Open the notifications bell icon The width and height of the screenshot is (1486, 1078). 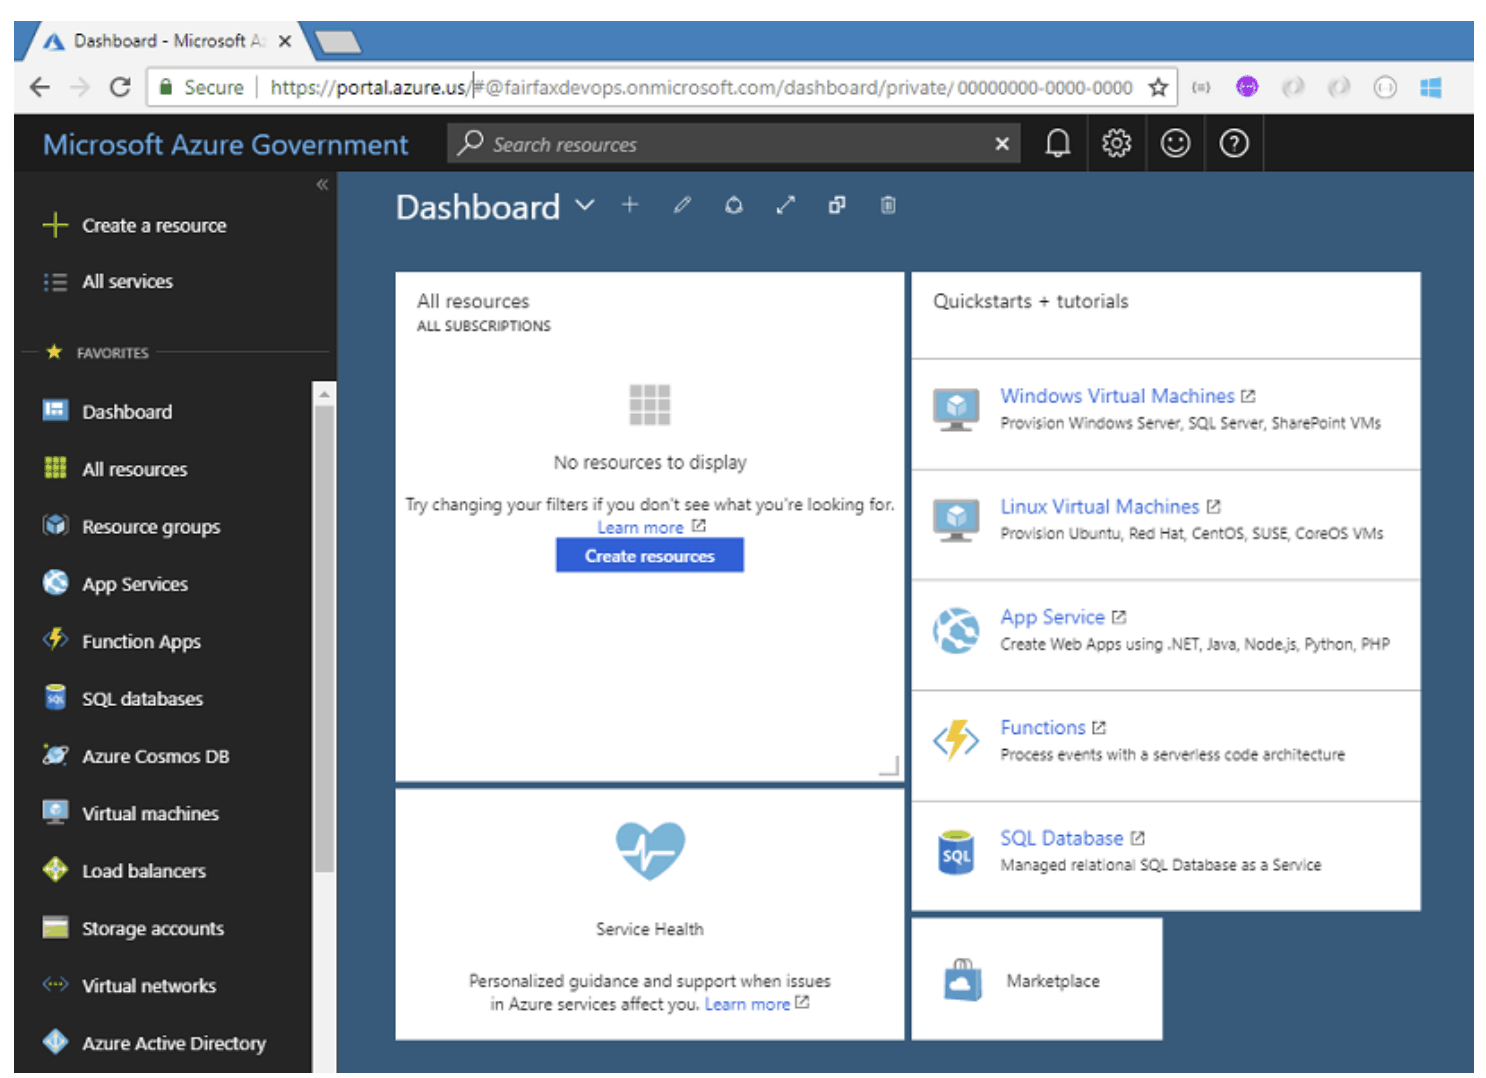click(1057, 144)
